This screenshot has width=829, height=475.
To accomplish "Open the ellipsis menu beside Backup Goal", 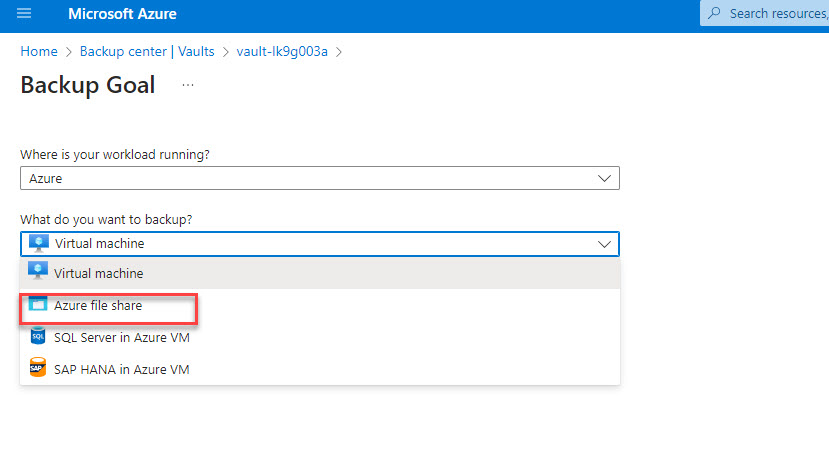I will tap(188, 86).
